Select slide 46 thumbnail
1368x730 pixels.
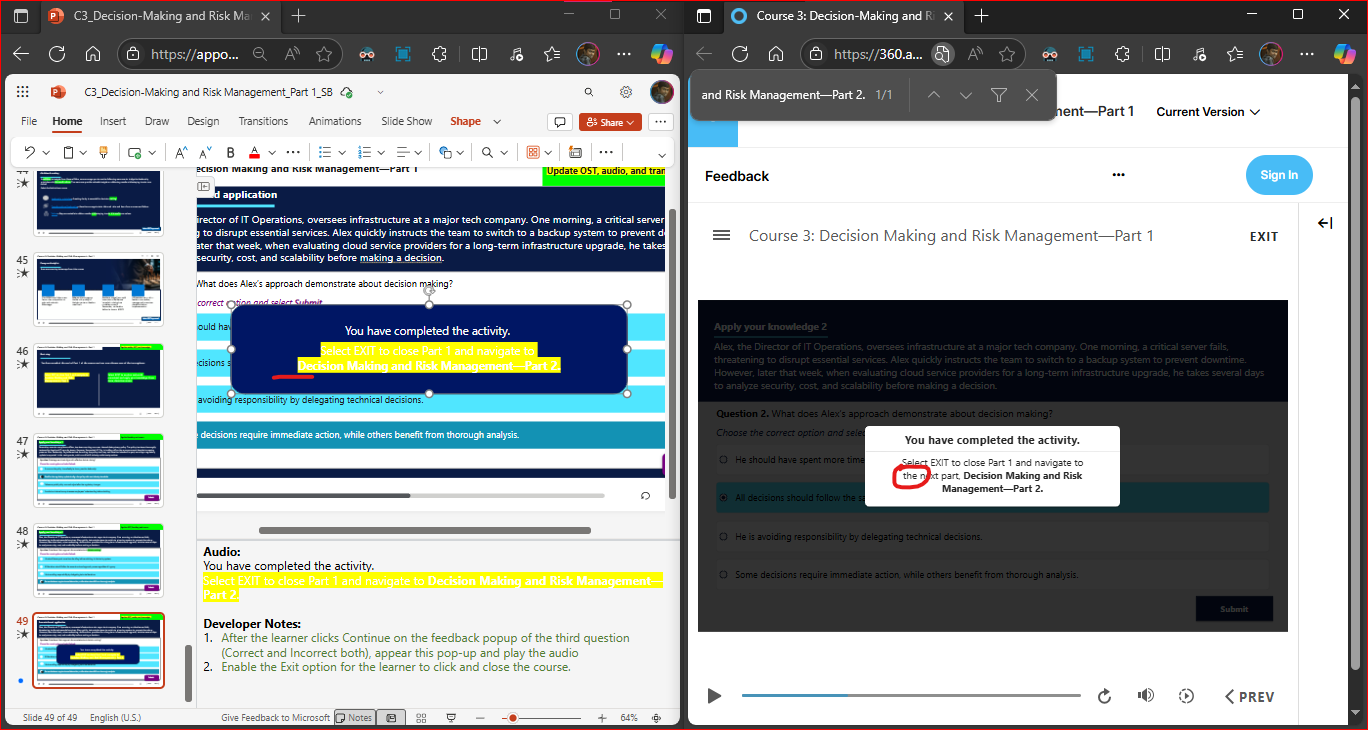point(99,380)
